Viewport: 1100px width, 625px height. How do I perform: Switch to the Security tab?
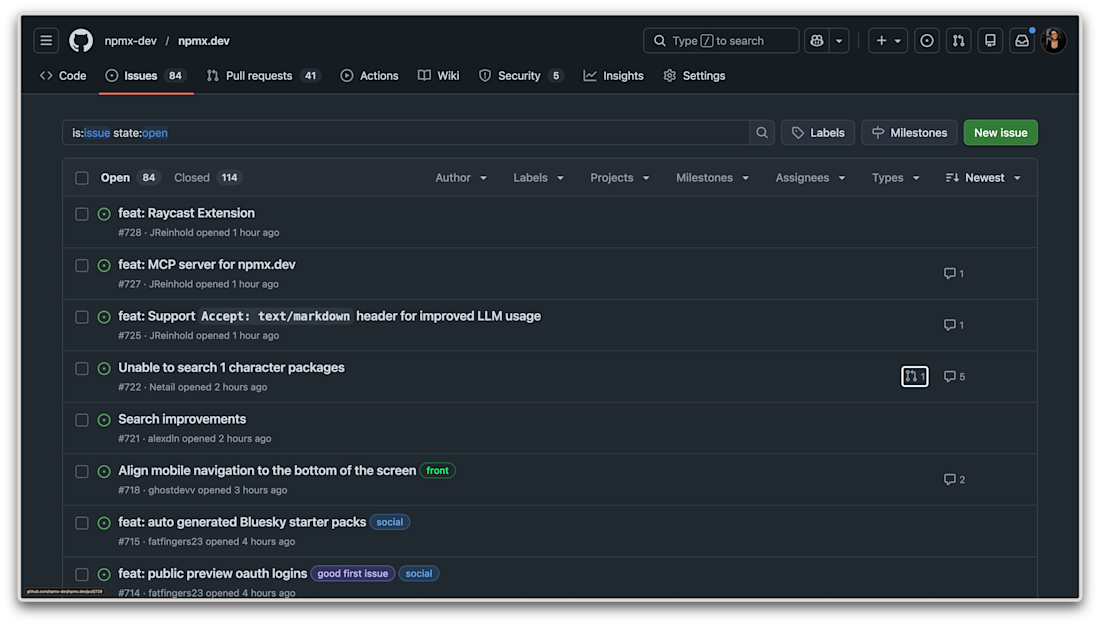(521, 76)
